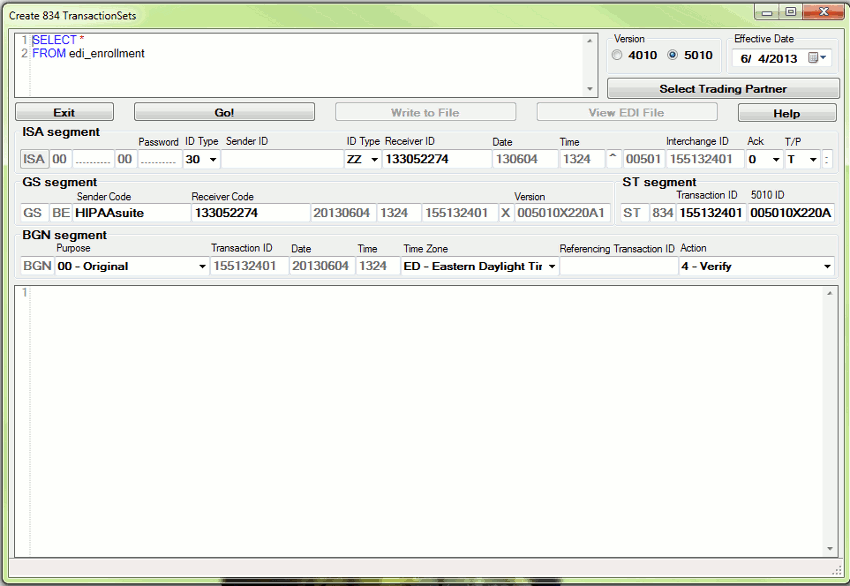Click the GS Sender Code field

(x=131, y=213)
